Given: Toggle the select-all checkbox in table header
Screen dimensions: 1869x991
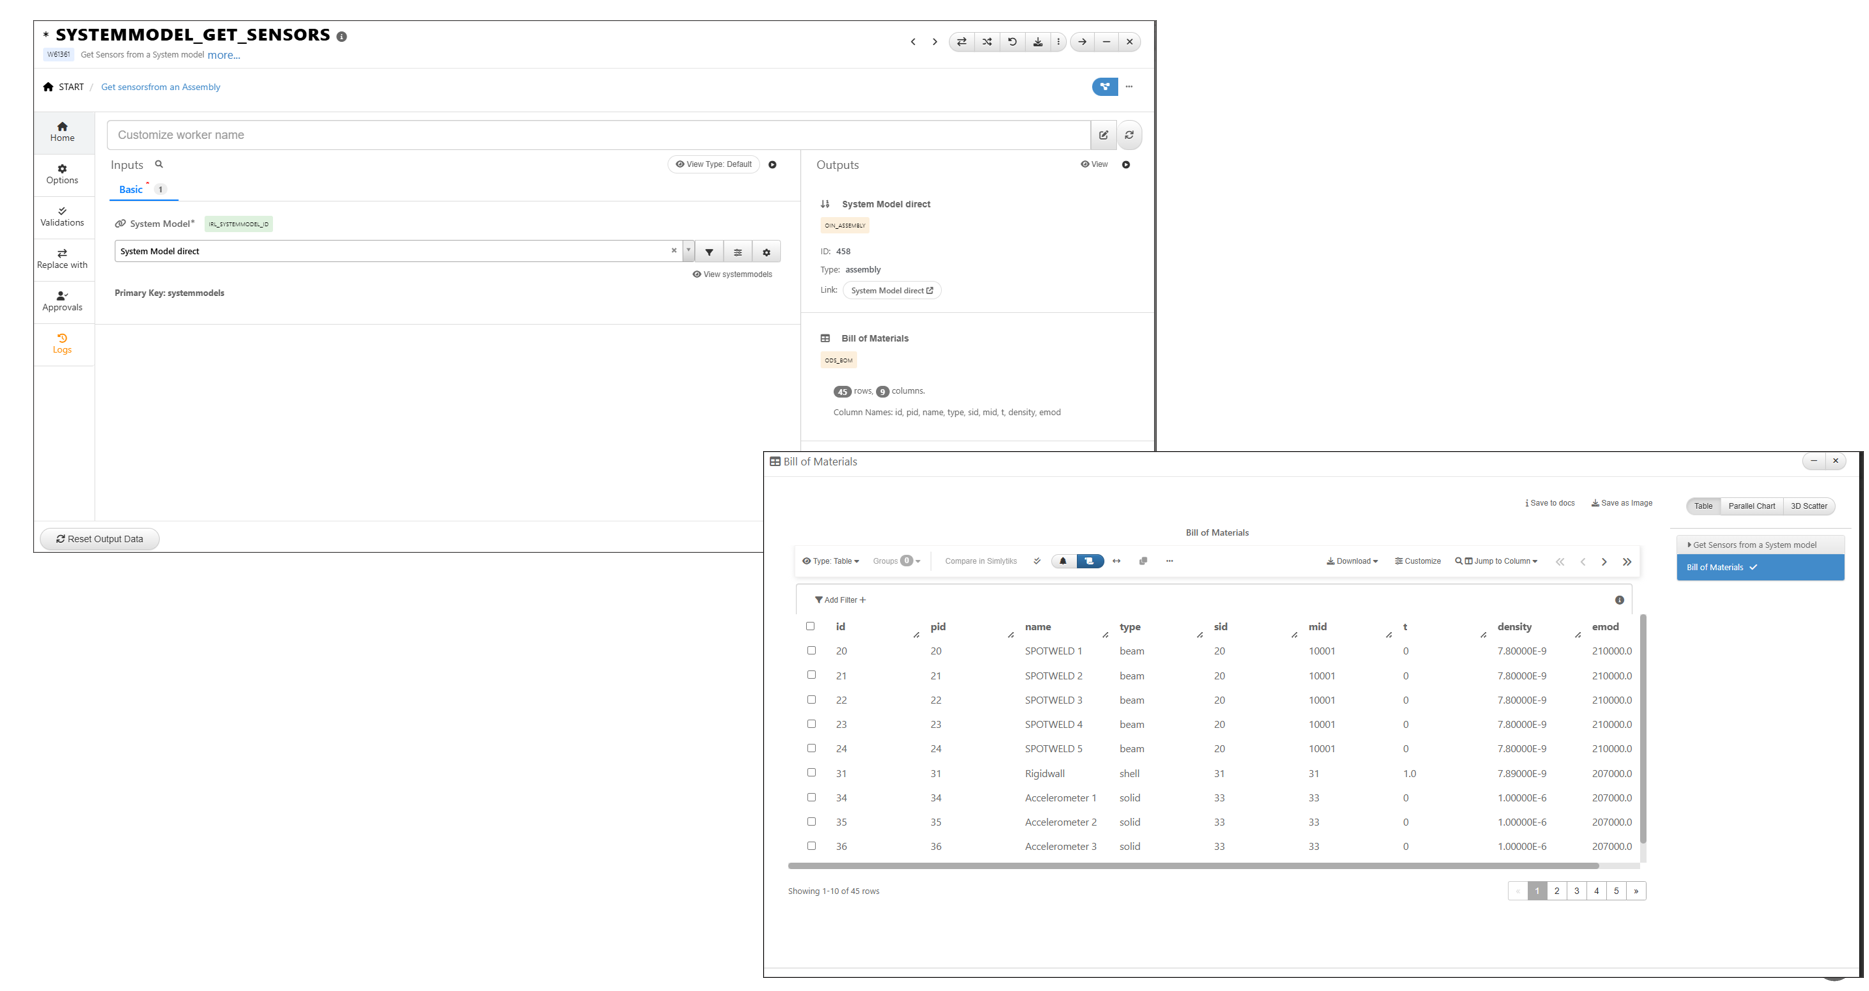Looking at the screenshot, I should [x=810, y=627].
